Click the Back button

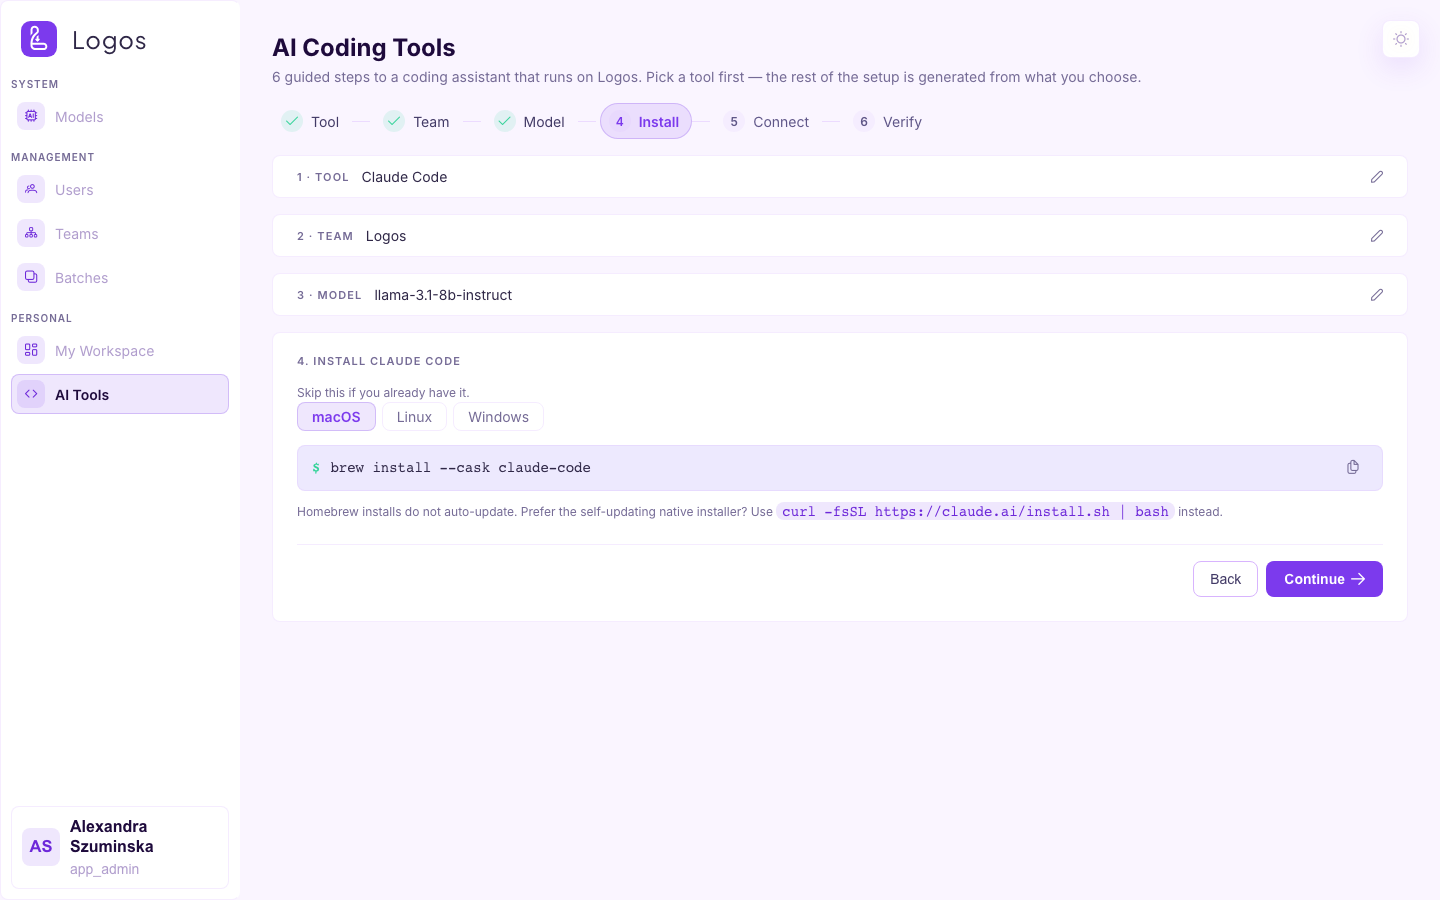tap(1225, 579)
